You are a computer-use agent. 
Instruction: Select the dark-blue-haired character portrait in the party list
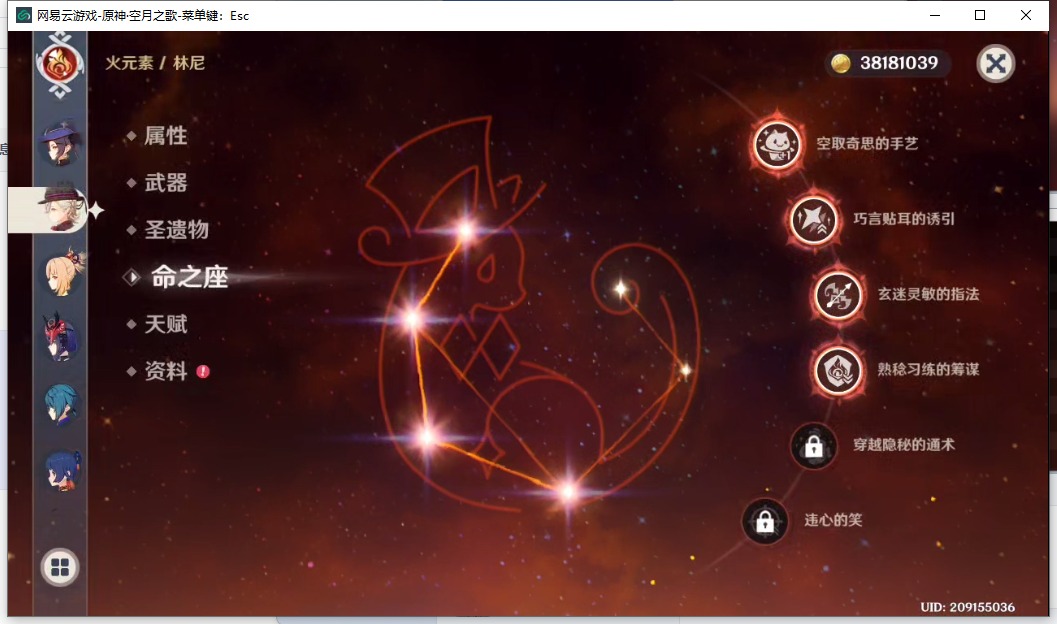63,470
